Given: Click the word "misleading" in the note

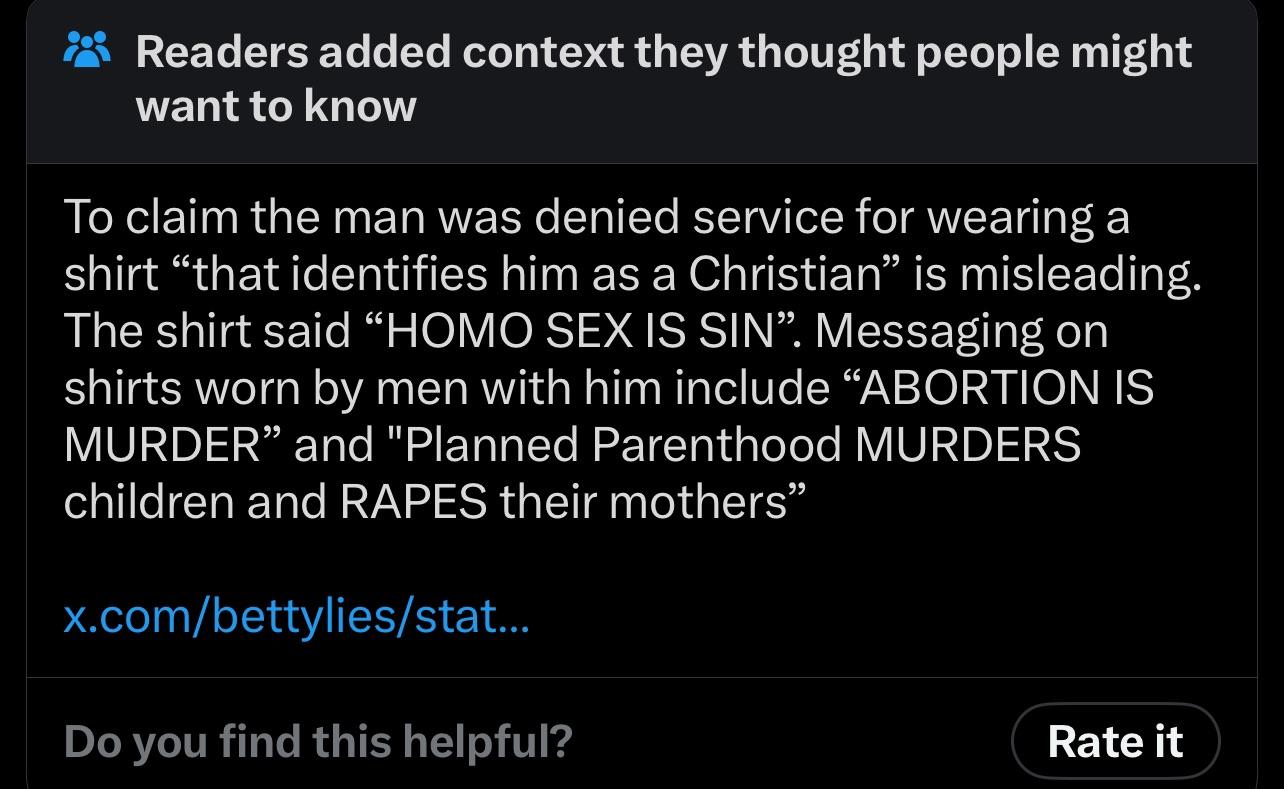Looking at the screenshot, I should click(x=1078, y=274).
